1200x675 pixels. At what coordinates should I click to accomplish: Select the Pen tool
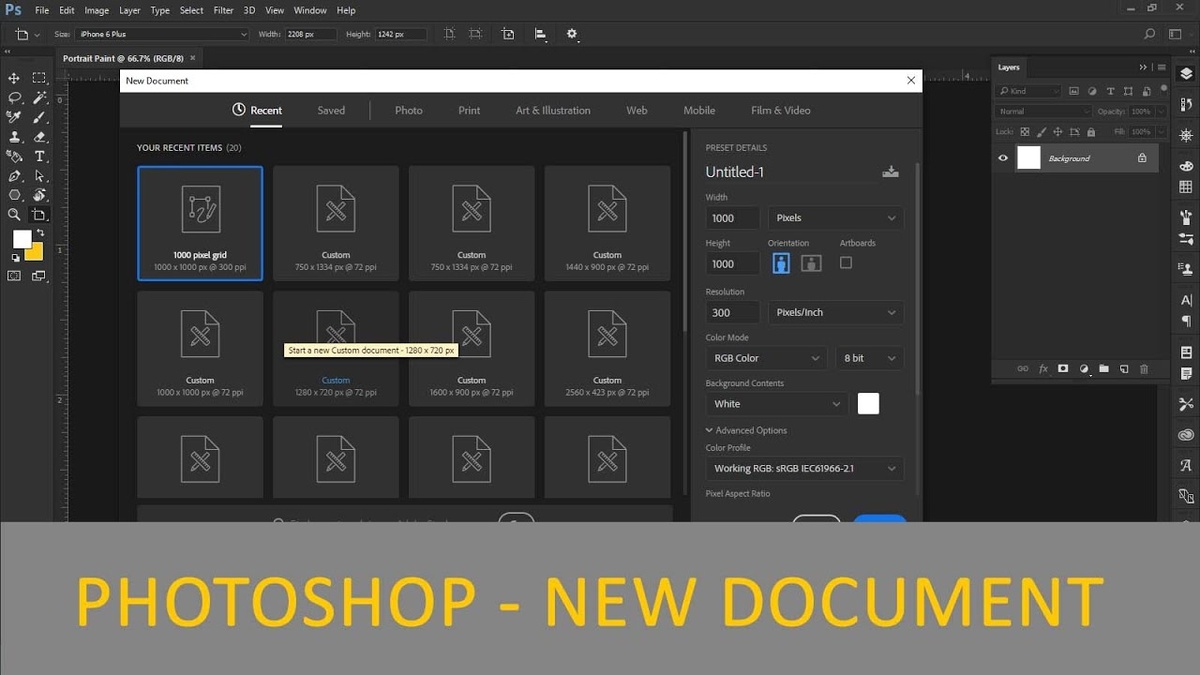pos(14,176)
